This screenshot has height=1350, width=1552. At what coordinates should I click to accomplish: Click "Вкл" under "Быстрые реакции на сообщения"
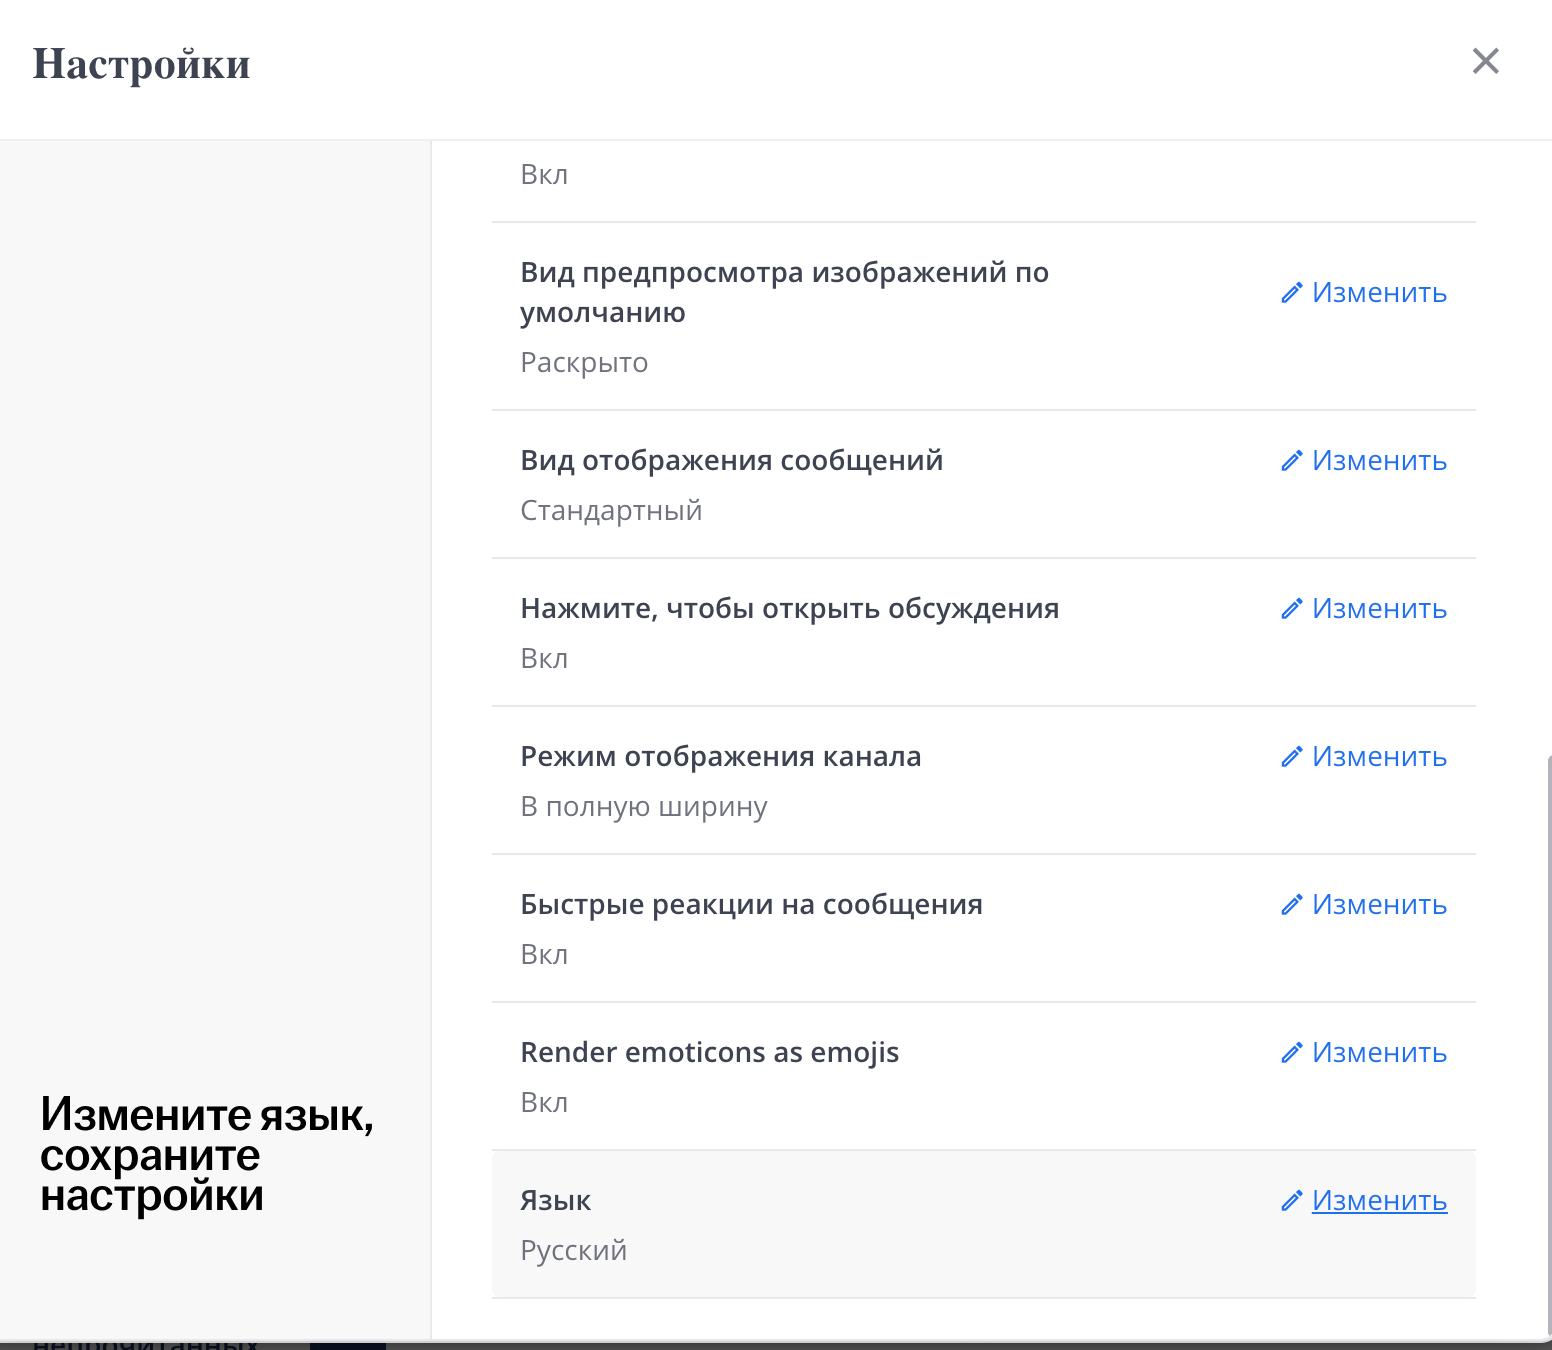(544, 954)
